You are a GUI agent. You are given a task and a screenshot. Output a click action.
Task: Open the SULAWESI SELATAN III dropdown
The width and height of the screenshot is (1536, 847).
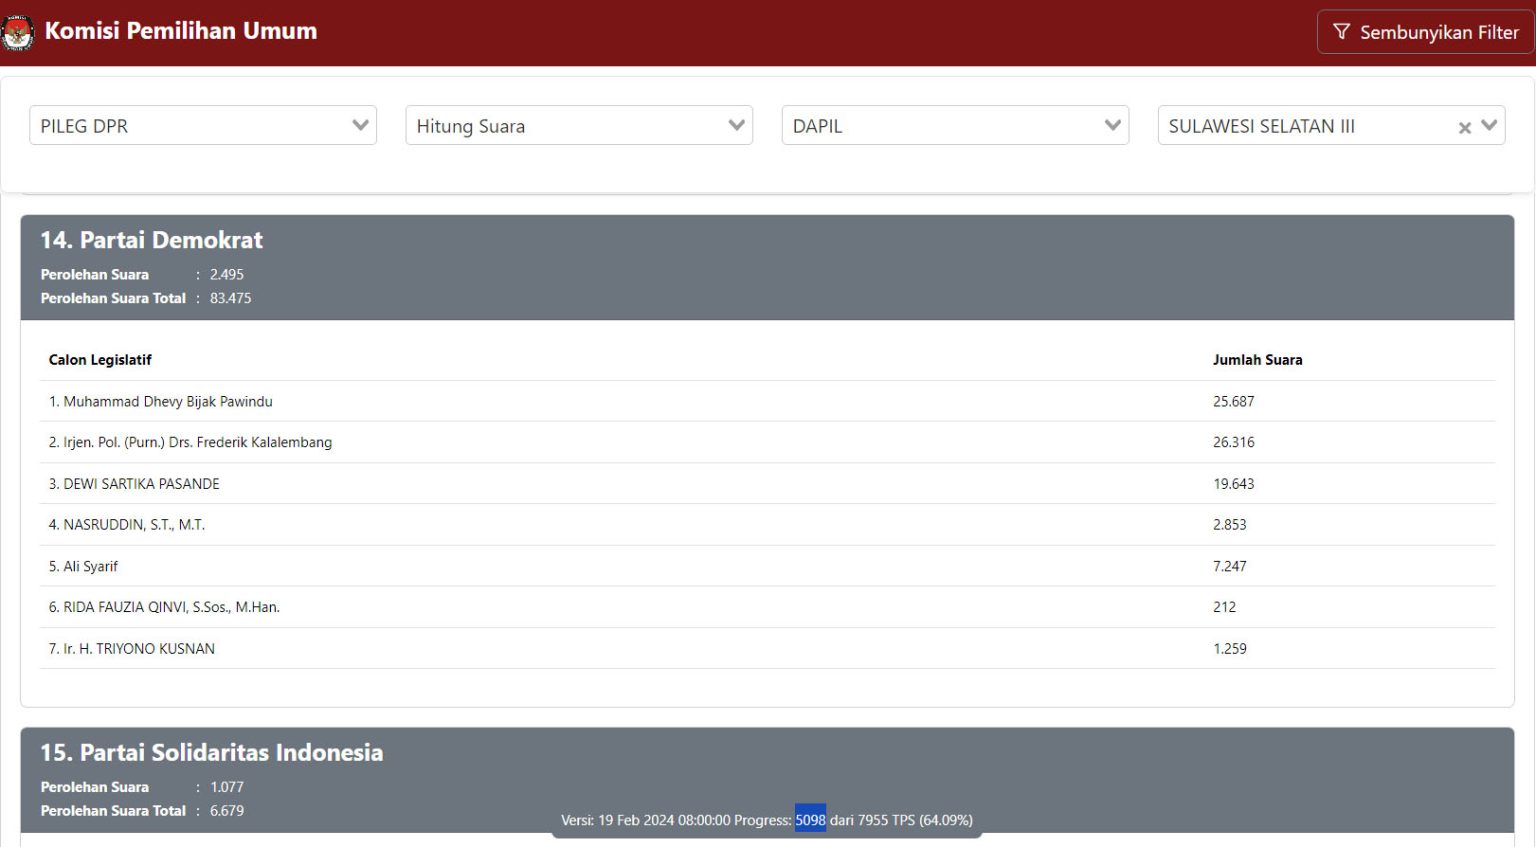[x=1331, y=126]
